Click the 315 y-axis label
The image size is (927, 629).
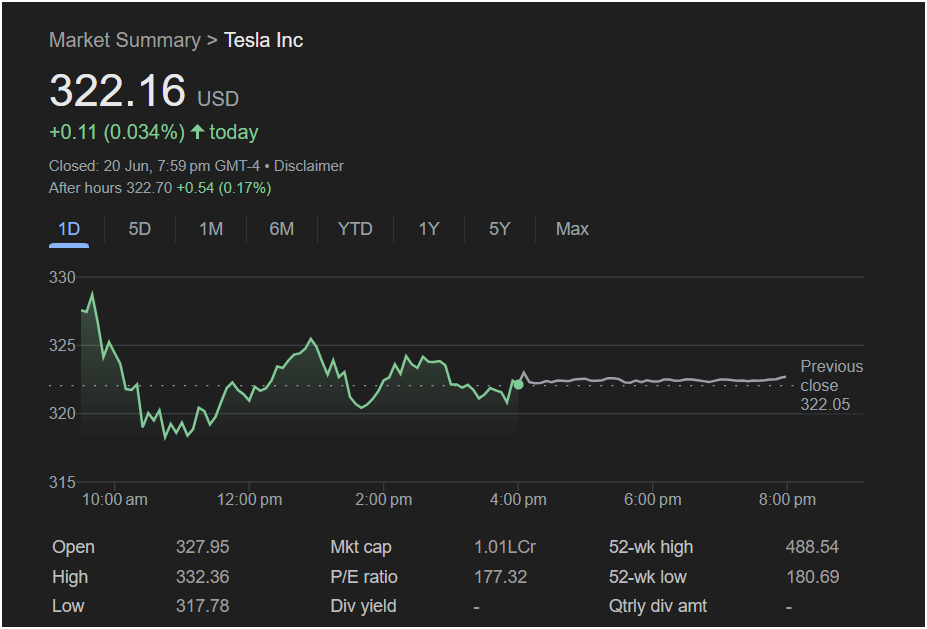[62, 482]
